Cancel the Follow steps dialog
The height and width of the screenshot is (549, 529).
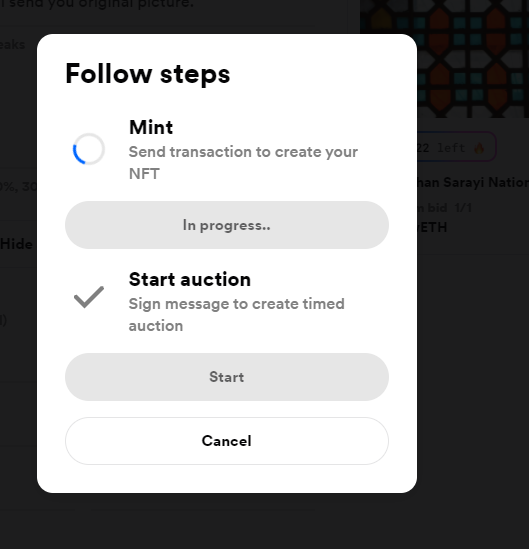(x=227, y=441)
